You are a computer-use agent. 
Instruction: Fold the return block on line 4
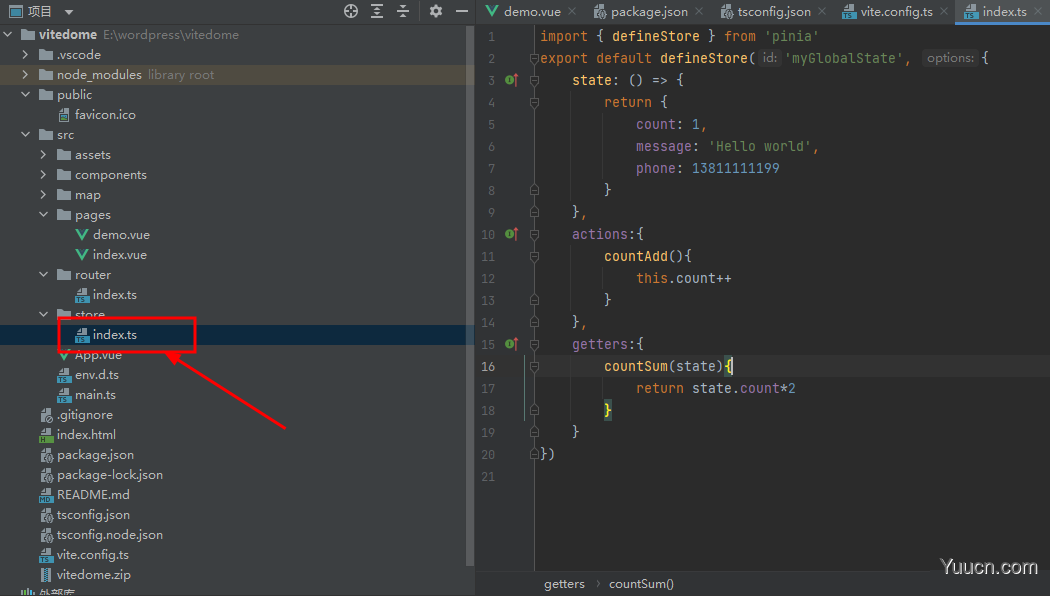click(534, 102)
